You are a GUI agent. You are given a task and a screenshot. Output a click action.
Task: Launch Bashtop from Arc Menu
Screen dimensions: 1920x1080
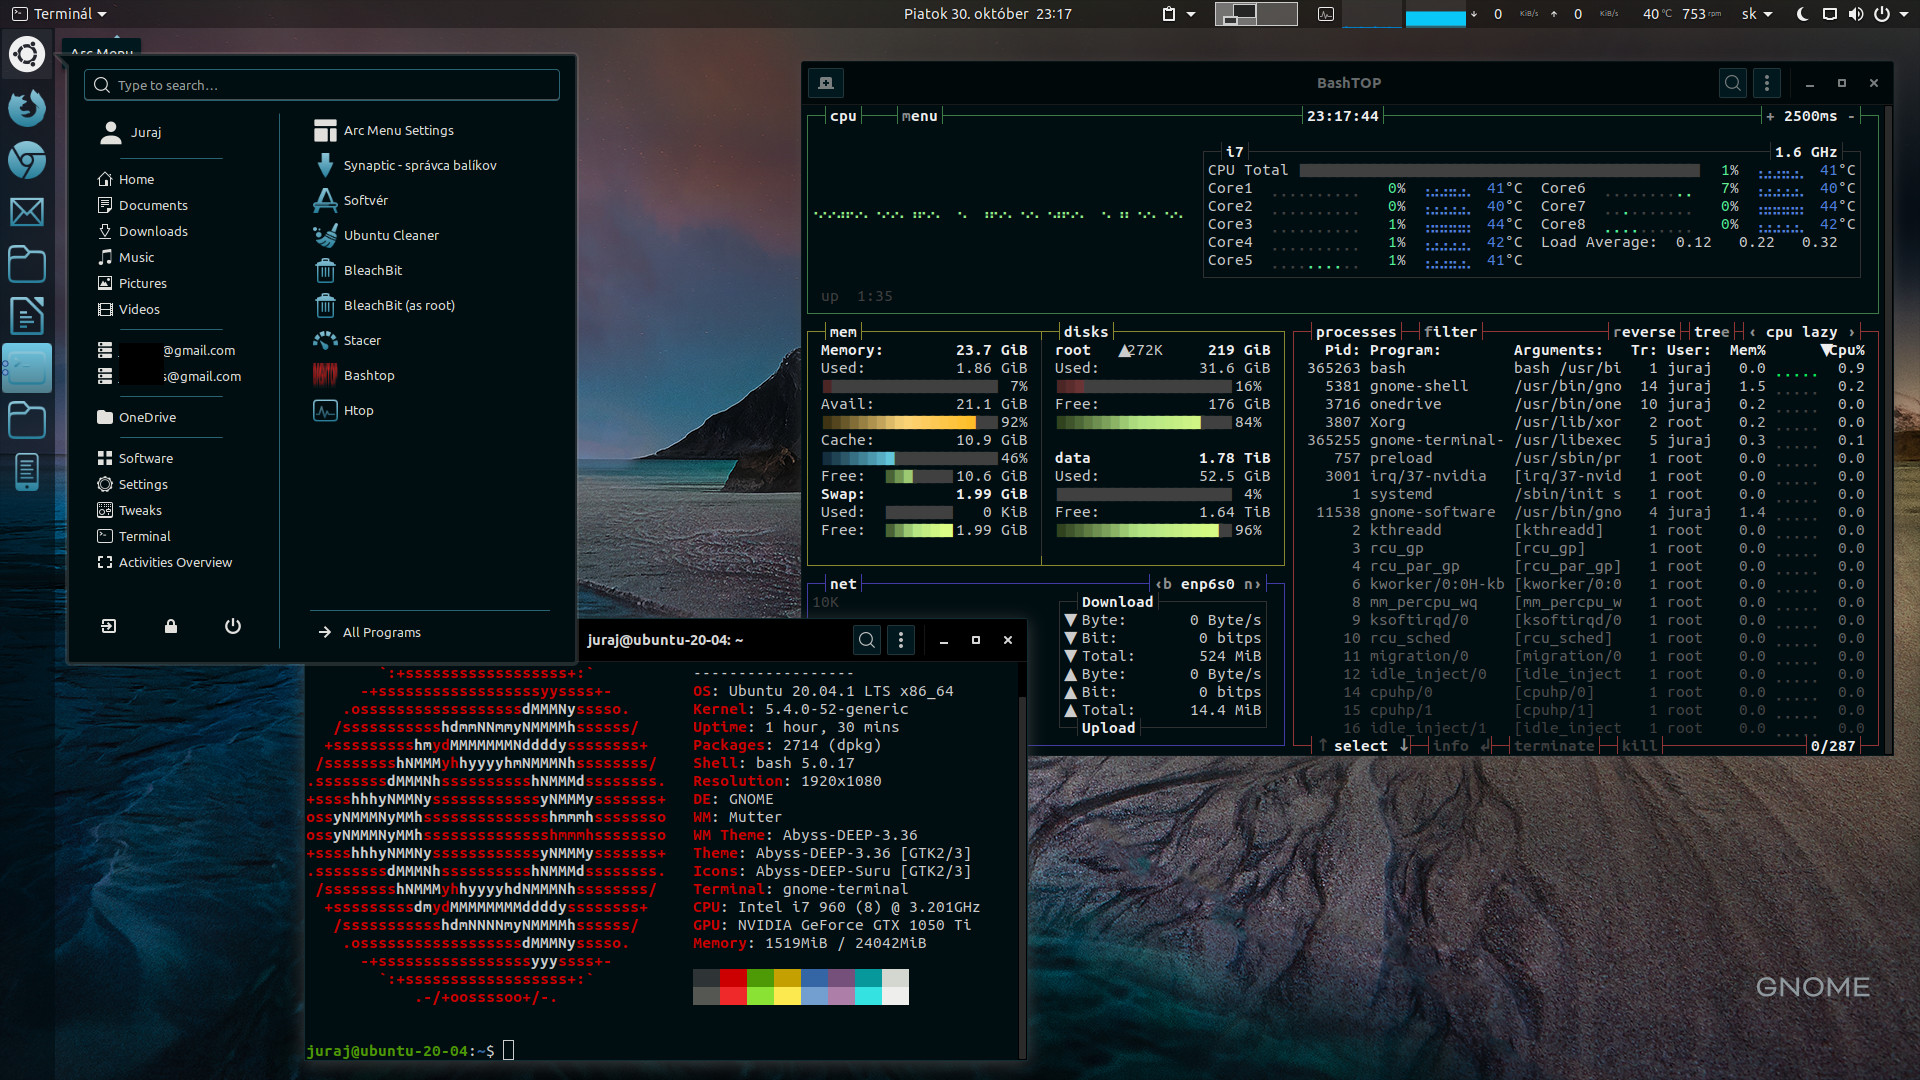[354, 376]
